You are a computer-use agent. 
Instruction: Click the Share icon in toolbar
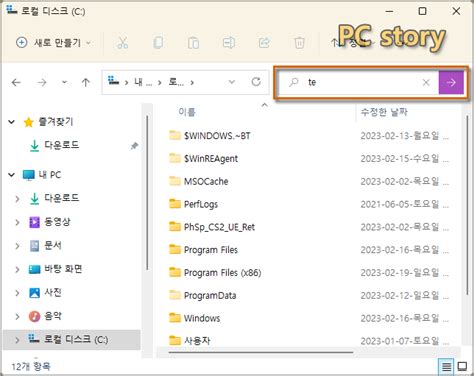tap(264, 43)
